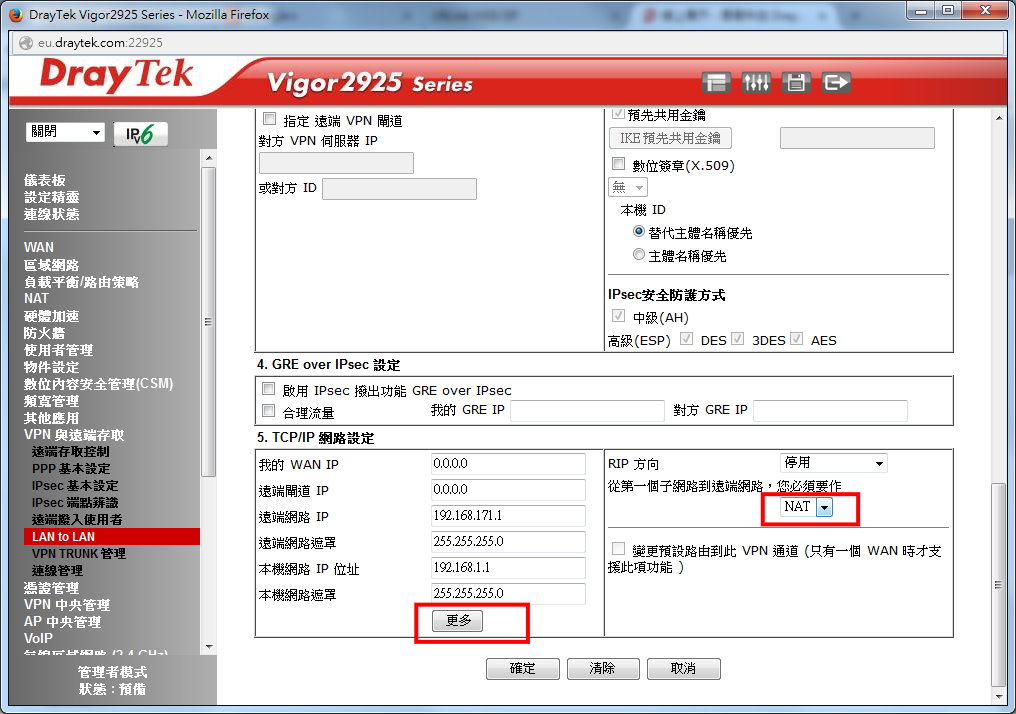Enable 啟用 IPsec 撥出功能 GRE over IPsec
This screenshot has height=714, width=1016.
point(268,390)
